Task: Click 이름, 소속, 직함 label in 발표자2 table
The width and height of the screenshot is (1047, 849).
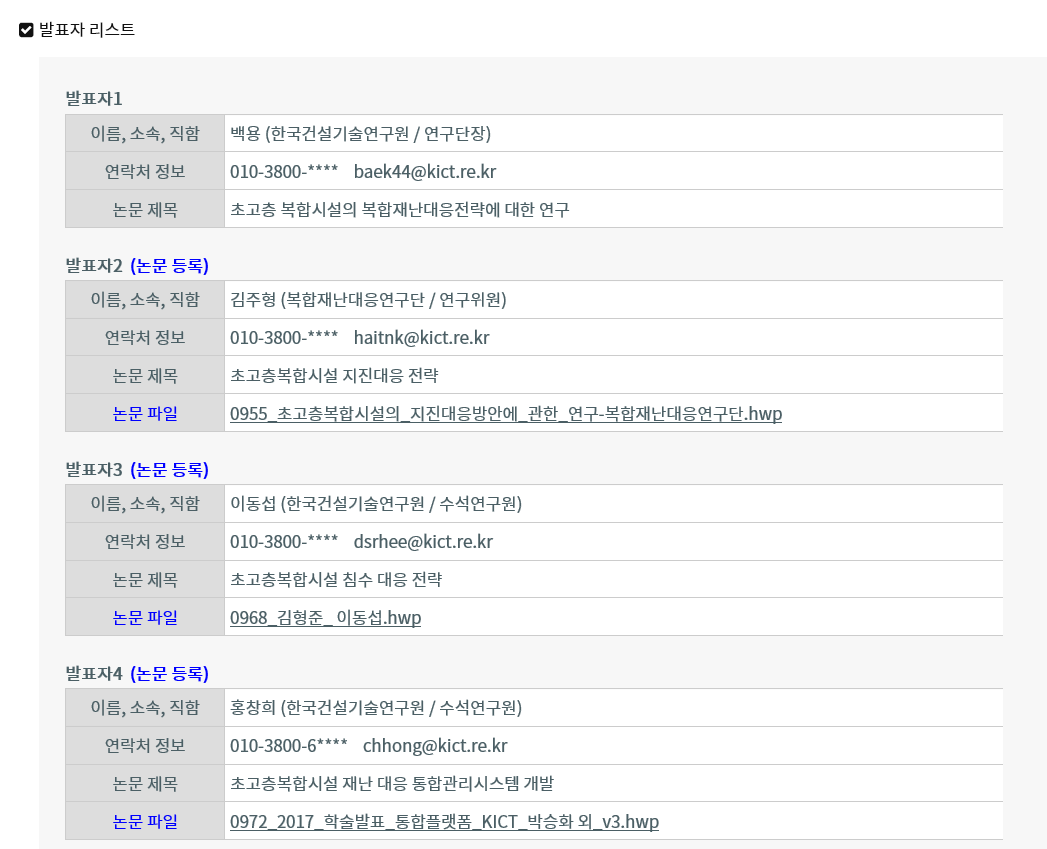Action: point(145,300)
